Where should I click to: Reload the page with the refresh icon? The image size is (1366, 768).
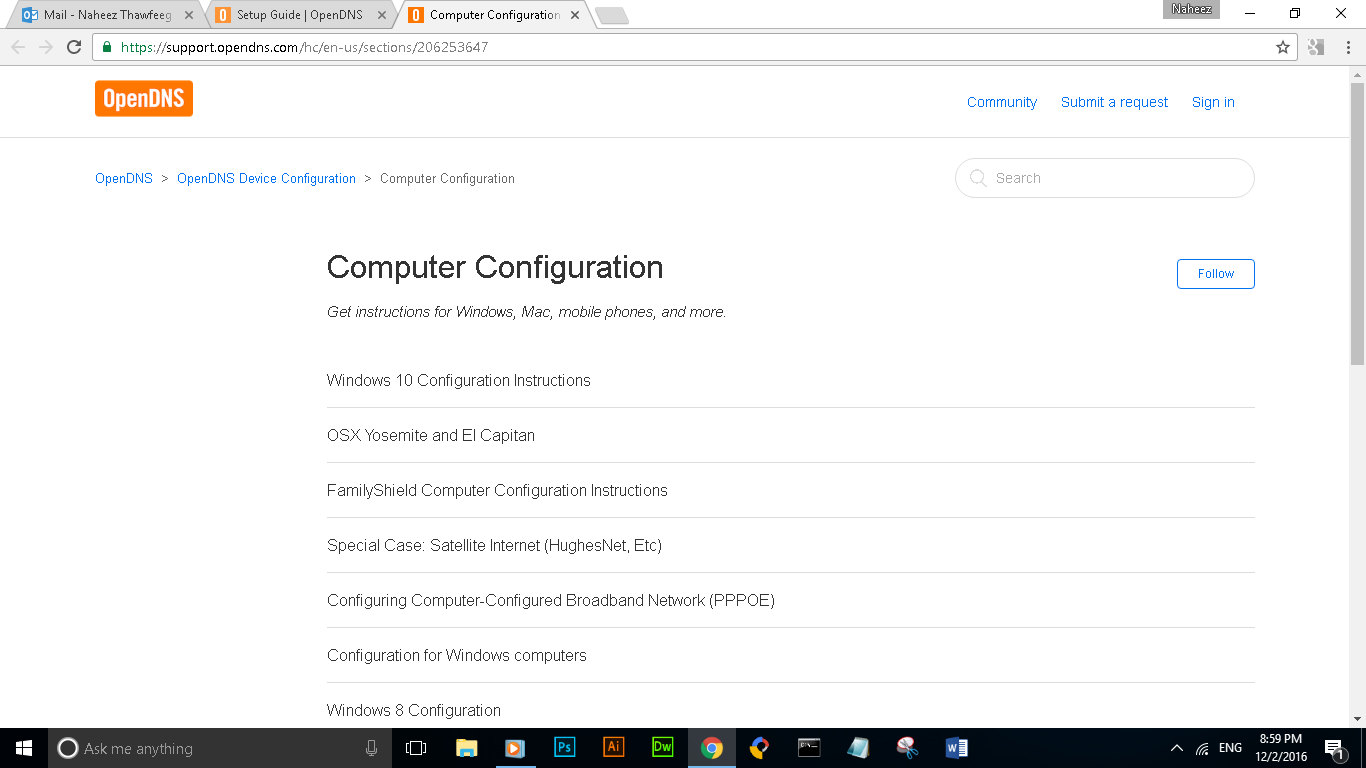[74, 47]
